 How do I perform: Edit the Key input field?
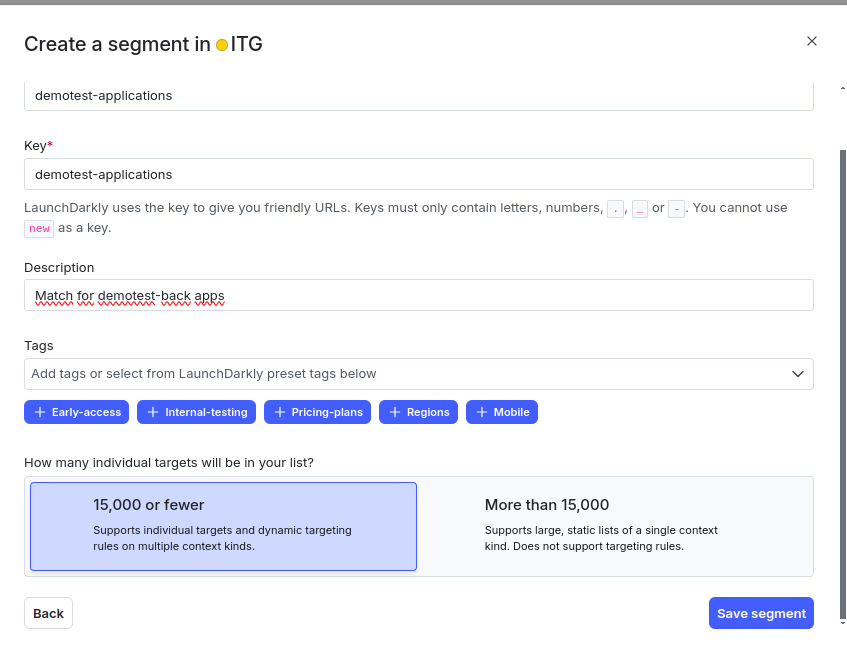coord(419,174)
